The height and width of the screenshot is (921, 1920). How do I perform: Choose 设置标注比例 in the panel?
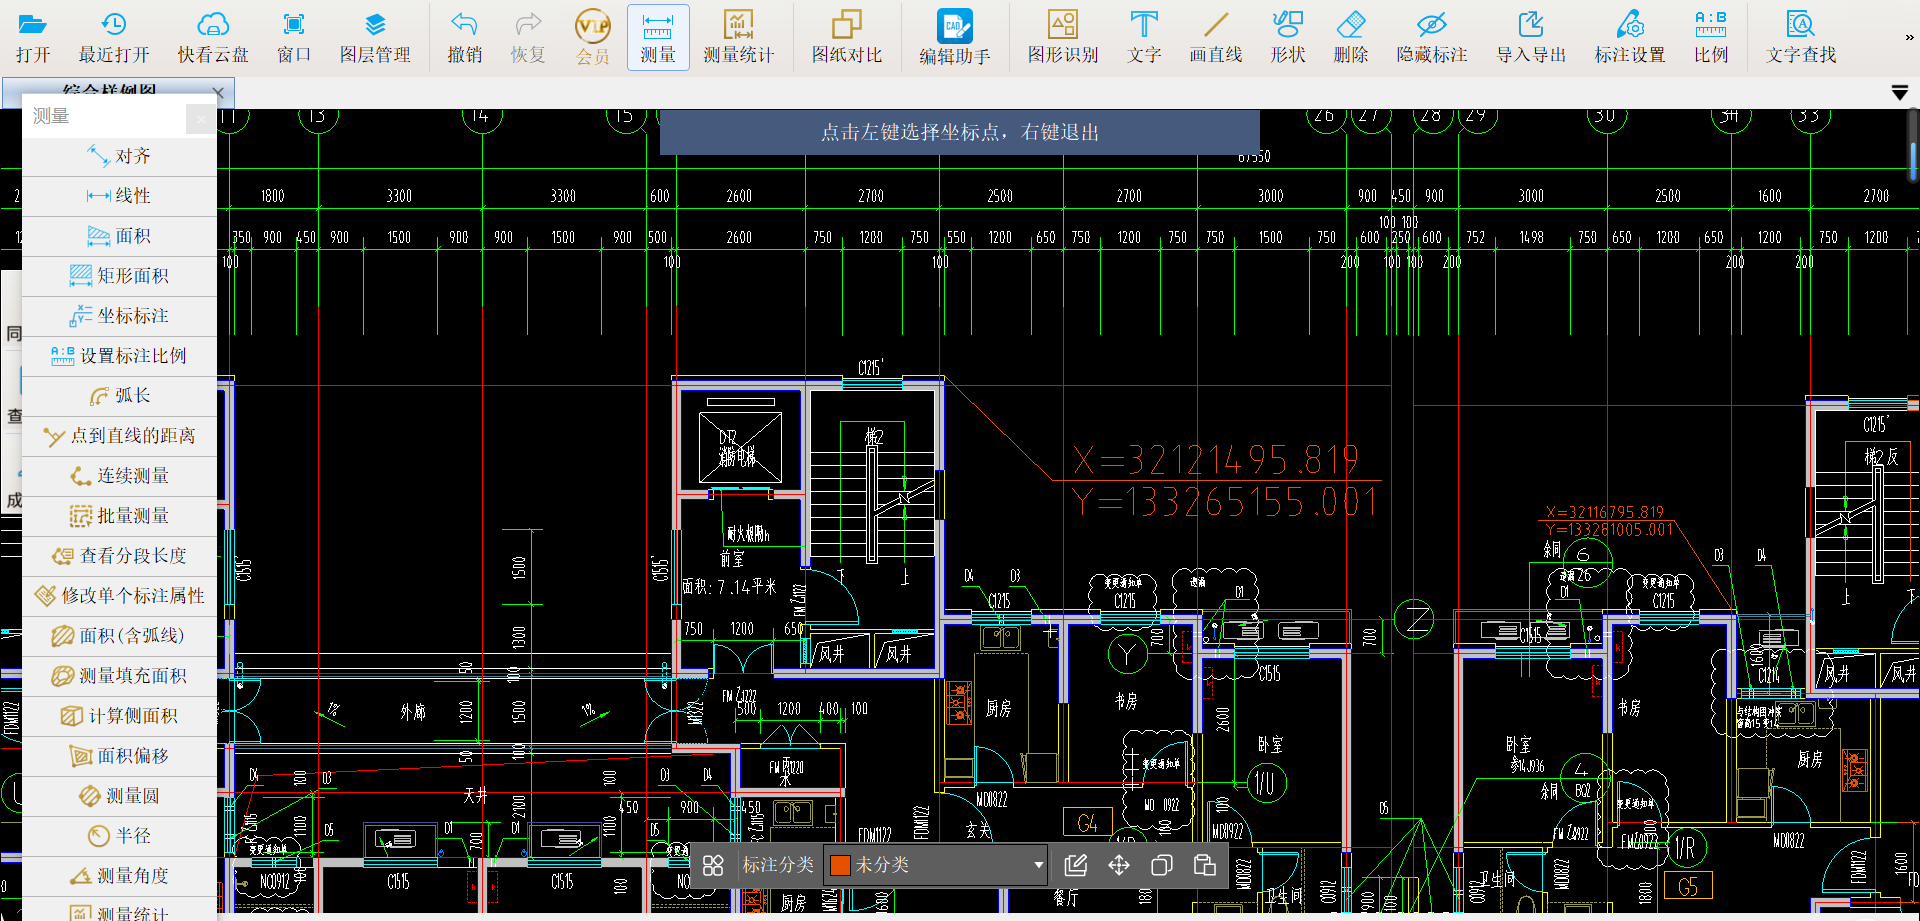click(x=119, y=356)
